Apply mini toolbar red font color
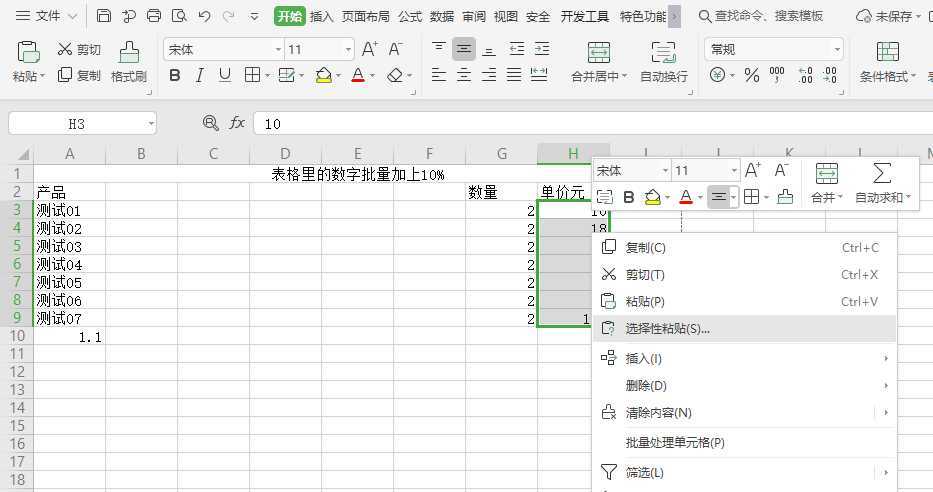This screenshot has height=492, width=933. (x=686, y=197)
